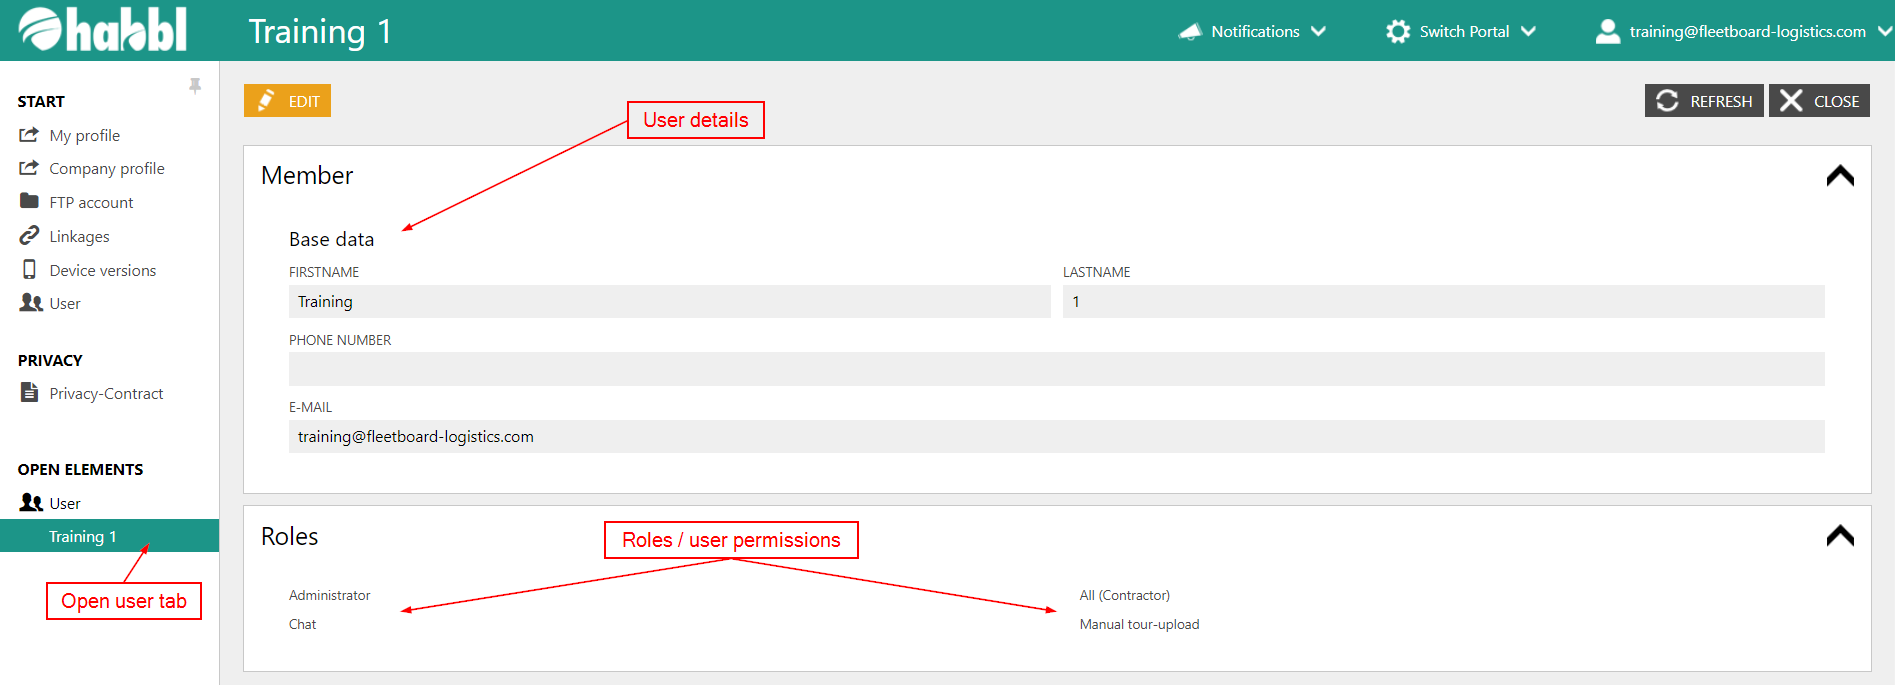Viewport: 1895px width, 685px height.
Task: Click the CLOSE button
Action: pyautogui.click(x=1819, y=101)
